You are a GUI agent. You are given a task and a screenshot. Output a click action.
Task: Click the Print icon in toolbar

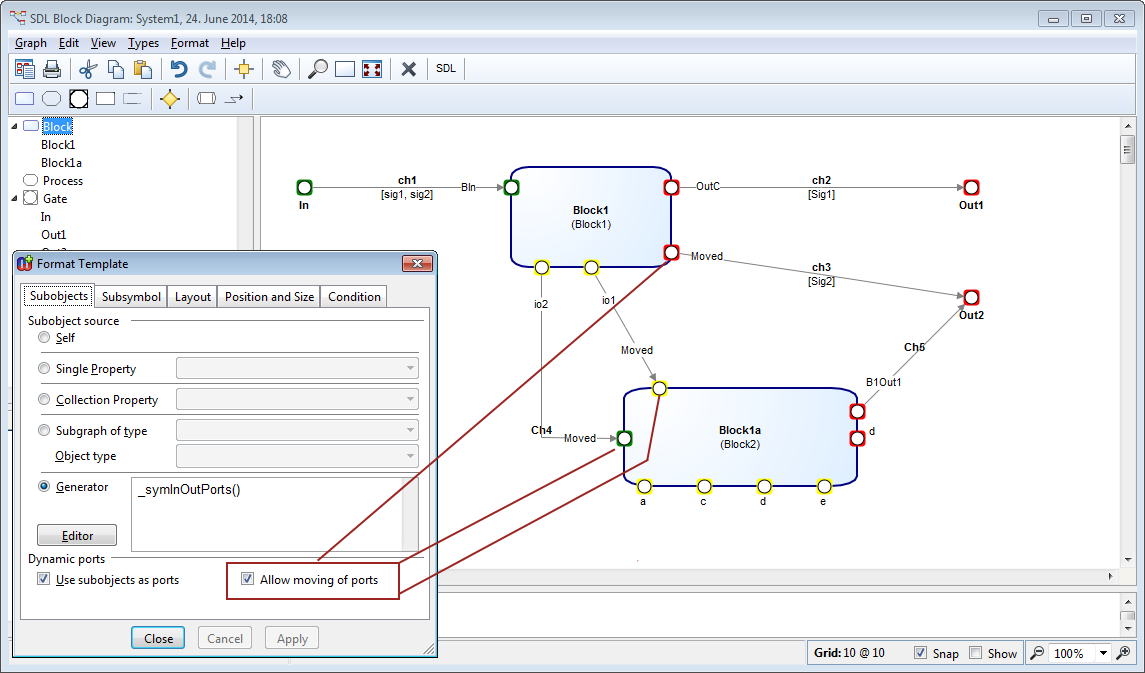[52, 69]
